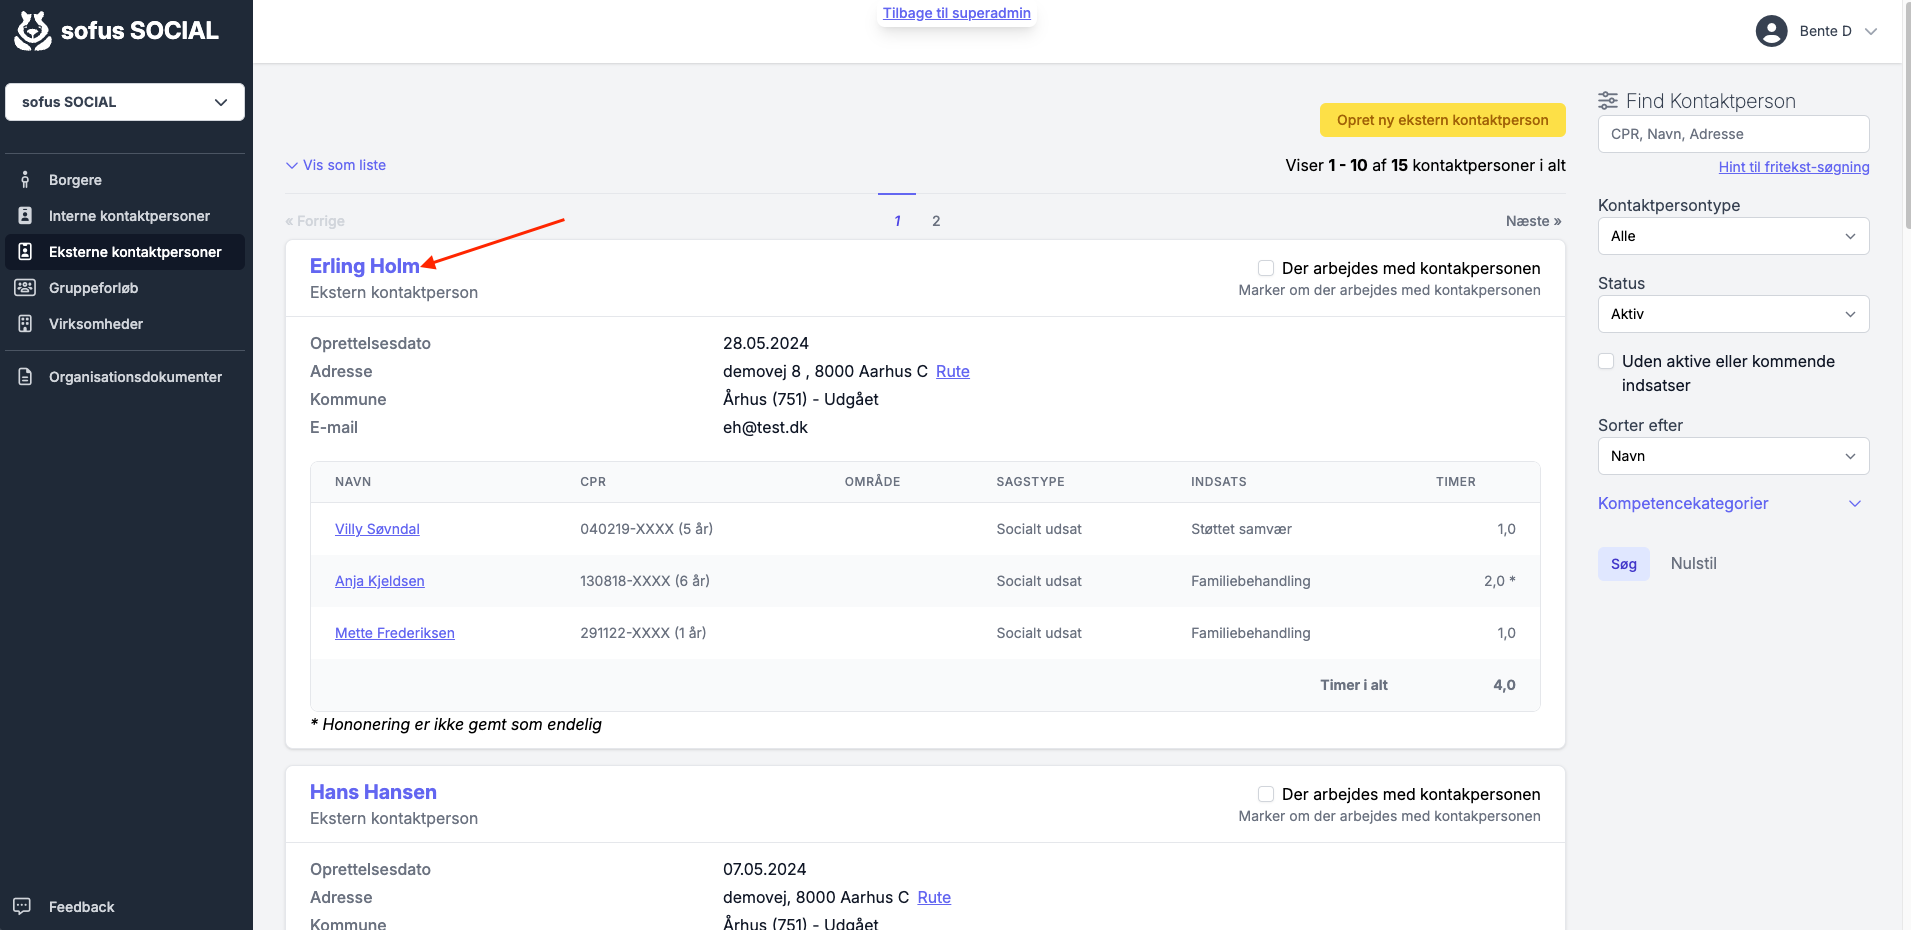The width and height of the screenshot is (1911, 930).
Task: Enable 'Uden aktive eller kommende indsatser' checkbox
Action: point(1606,361)
